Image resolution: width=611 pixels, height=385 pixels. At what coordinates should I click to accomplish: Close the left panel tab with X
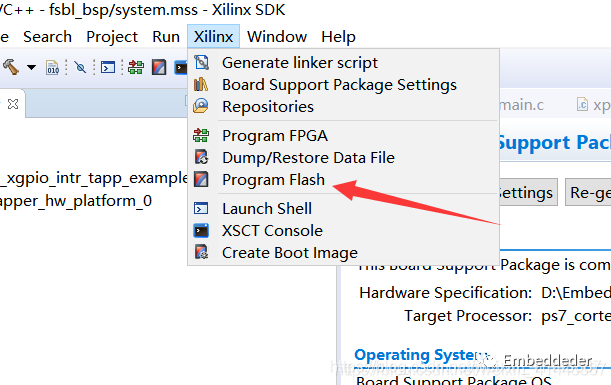[13, 104]
